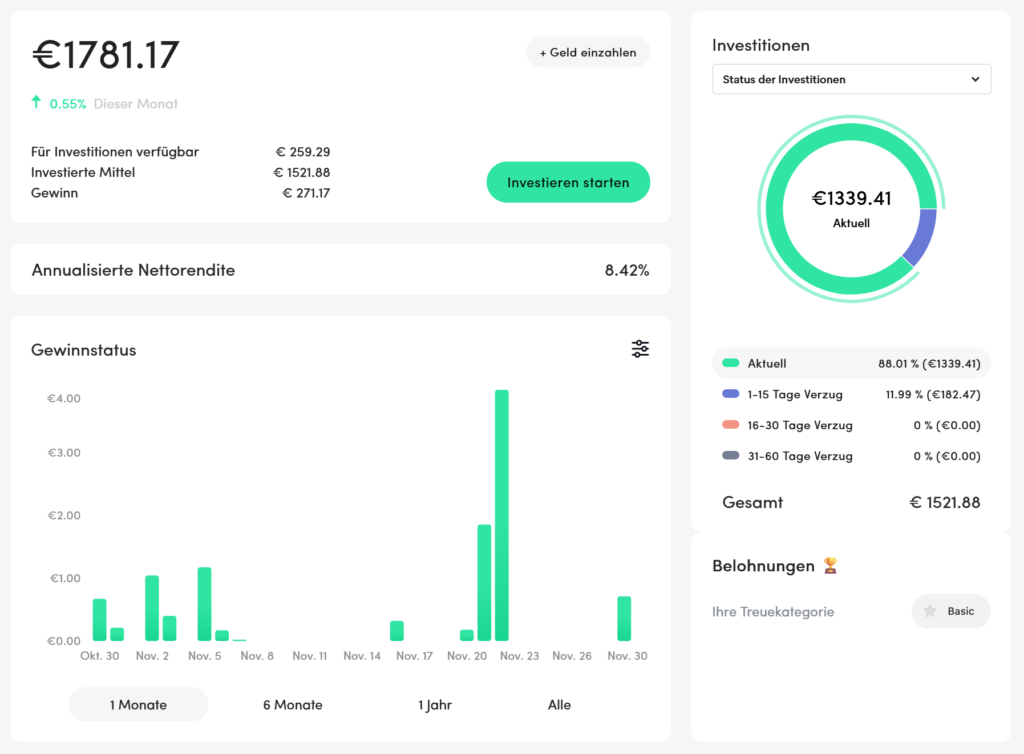The height and width of the screenshot is (754, 1024).
Task: Switch the chart to 6 Monate
Action: click(x=291, y=705)
